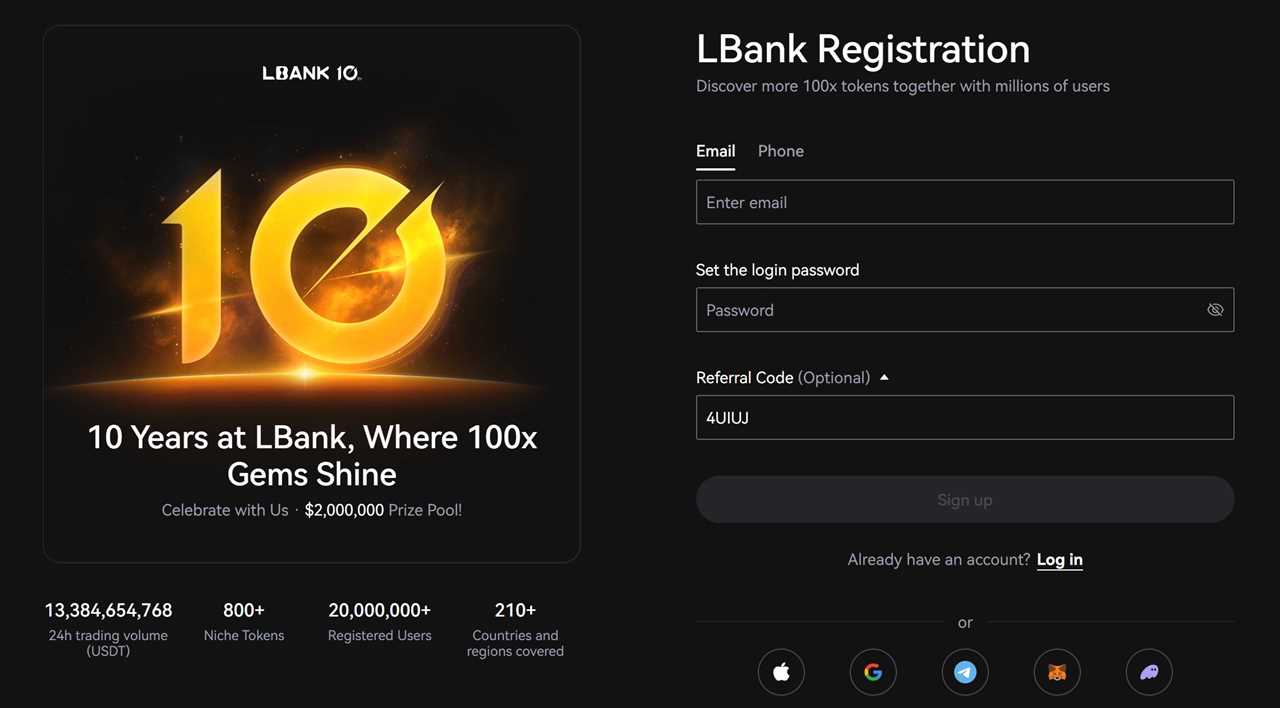Click the LBank Registration heading
Viewport: 1280px width, 708px height.
863,48
